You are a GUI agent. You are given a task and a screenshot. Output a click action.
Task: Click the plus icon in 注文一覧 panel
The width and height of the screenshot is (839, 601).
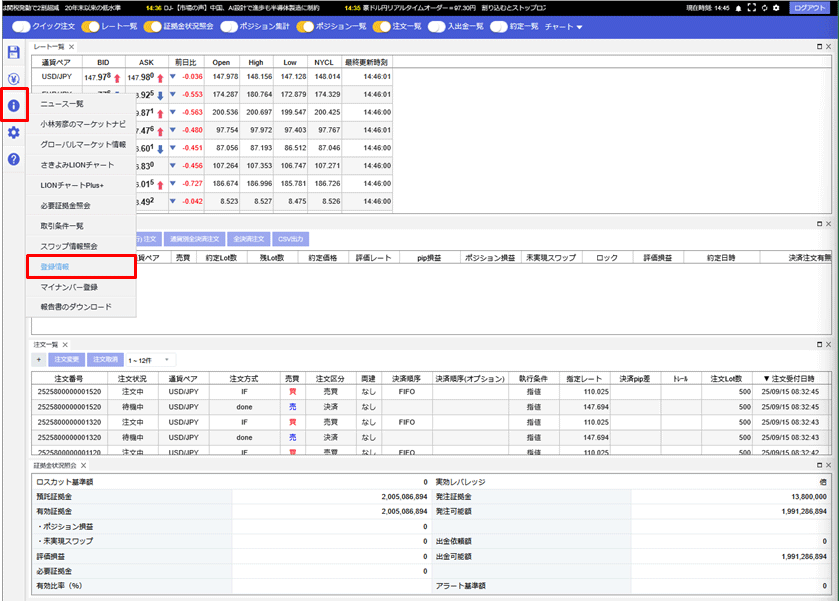click(38, 359)
